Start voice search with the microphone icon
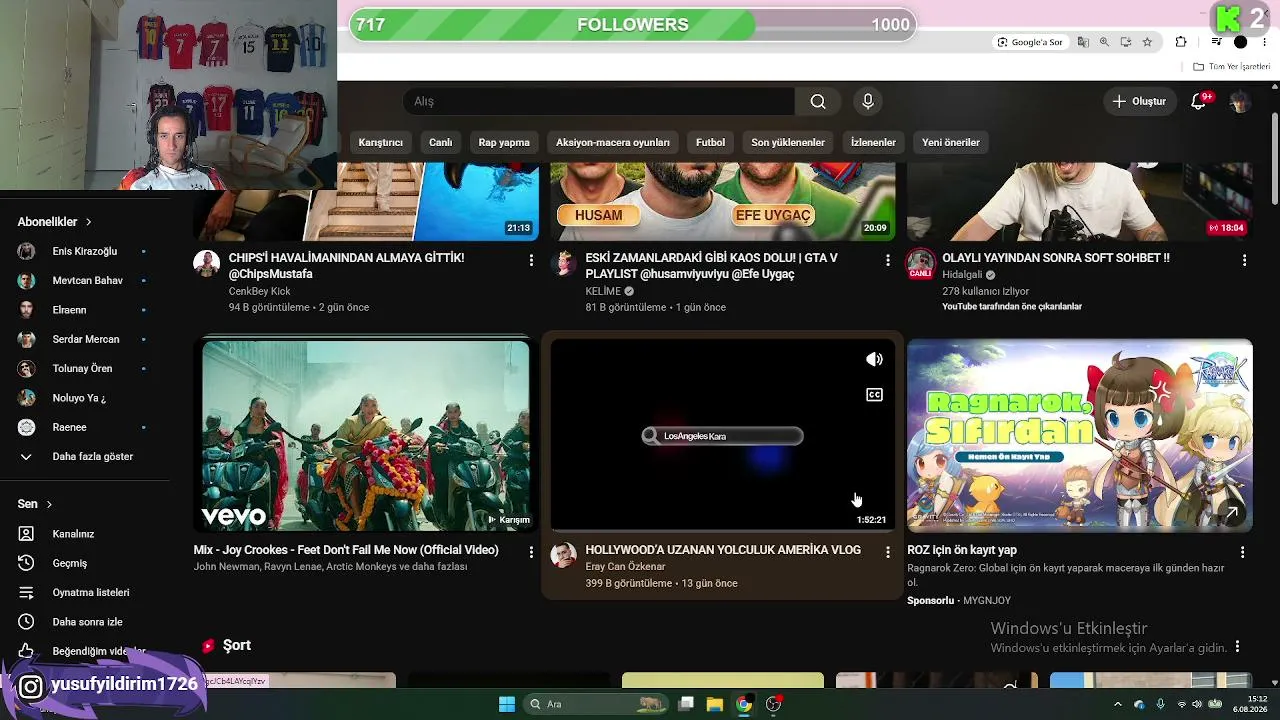The width and height of the screenshot is (1280, 720). pyautogui.click(x=868, y=101)
